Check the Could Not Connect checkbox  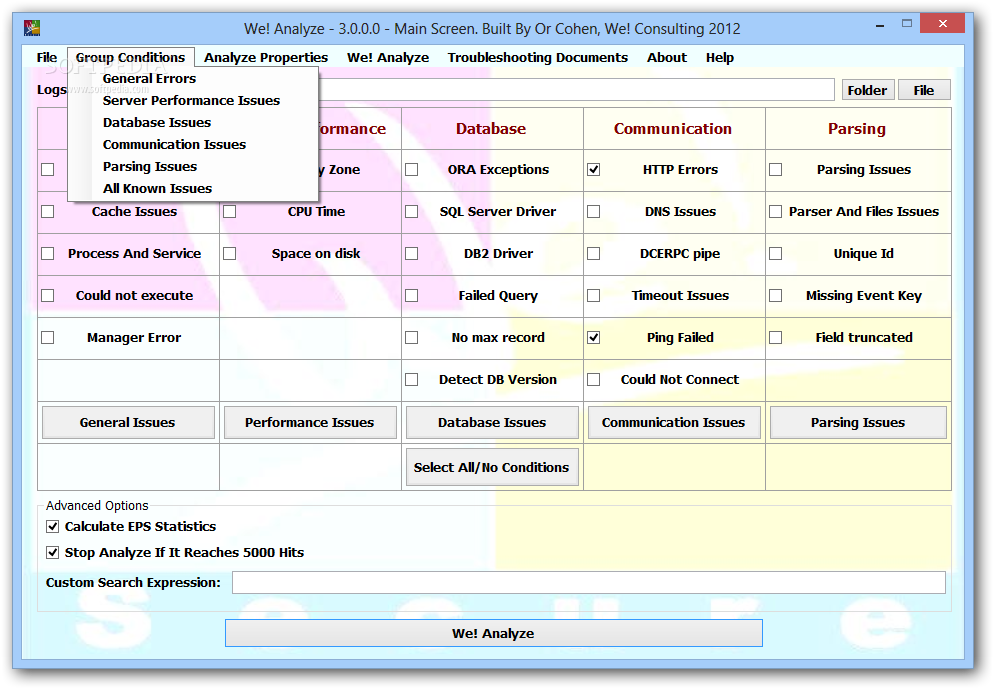(593, 380)
